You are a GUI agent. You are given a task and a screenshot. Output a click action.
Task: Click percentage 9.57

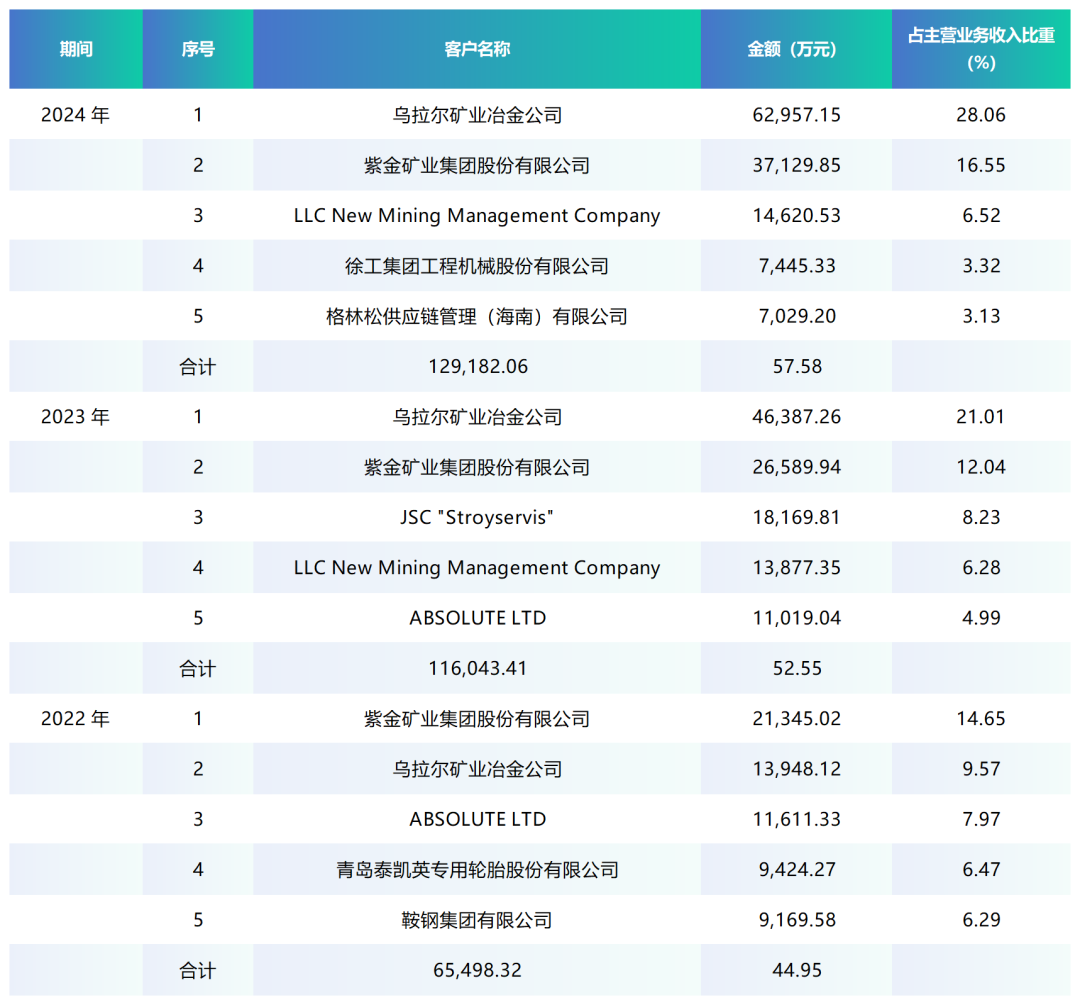coord(981,769)
